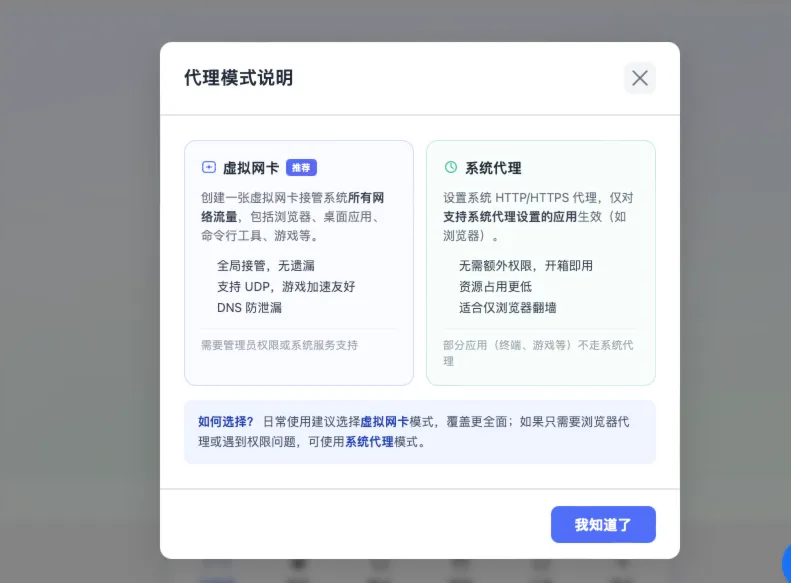
Task: Select the 虚拟网卡 card heading
Action: [251, 168]
